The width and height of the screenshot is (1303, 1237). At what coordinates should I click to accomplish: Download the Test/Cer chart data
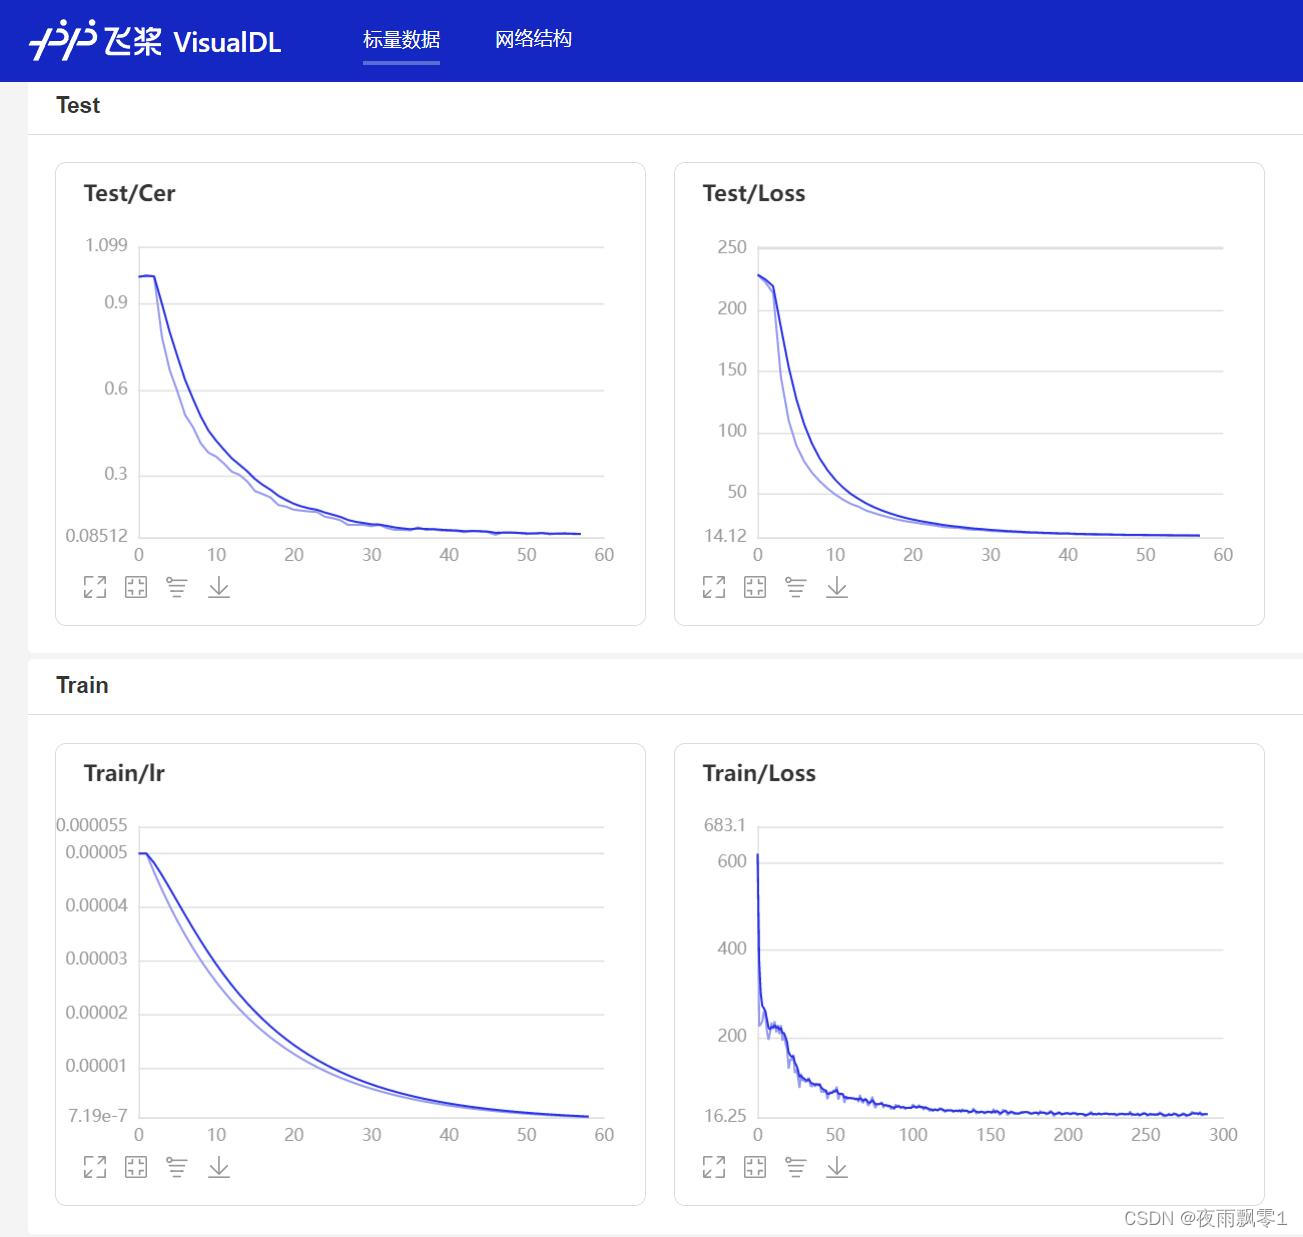tap(219, 587)
